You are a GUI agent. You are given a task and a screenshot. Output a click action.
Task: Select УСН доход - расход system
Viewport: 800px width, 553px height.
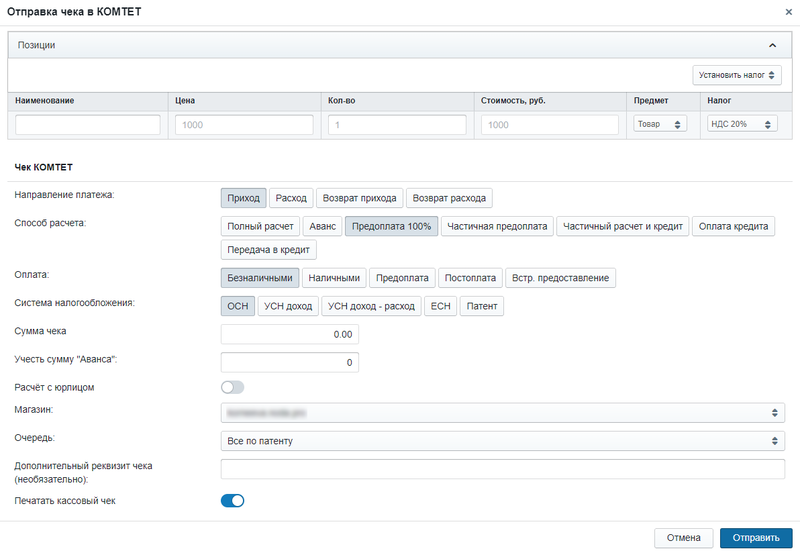[x=371, y=306]
